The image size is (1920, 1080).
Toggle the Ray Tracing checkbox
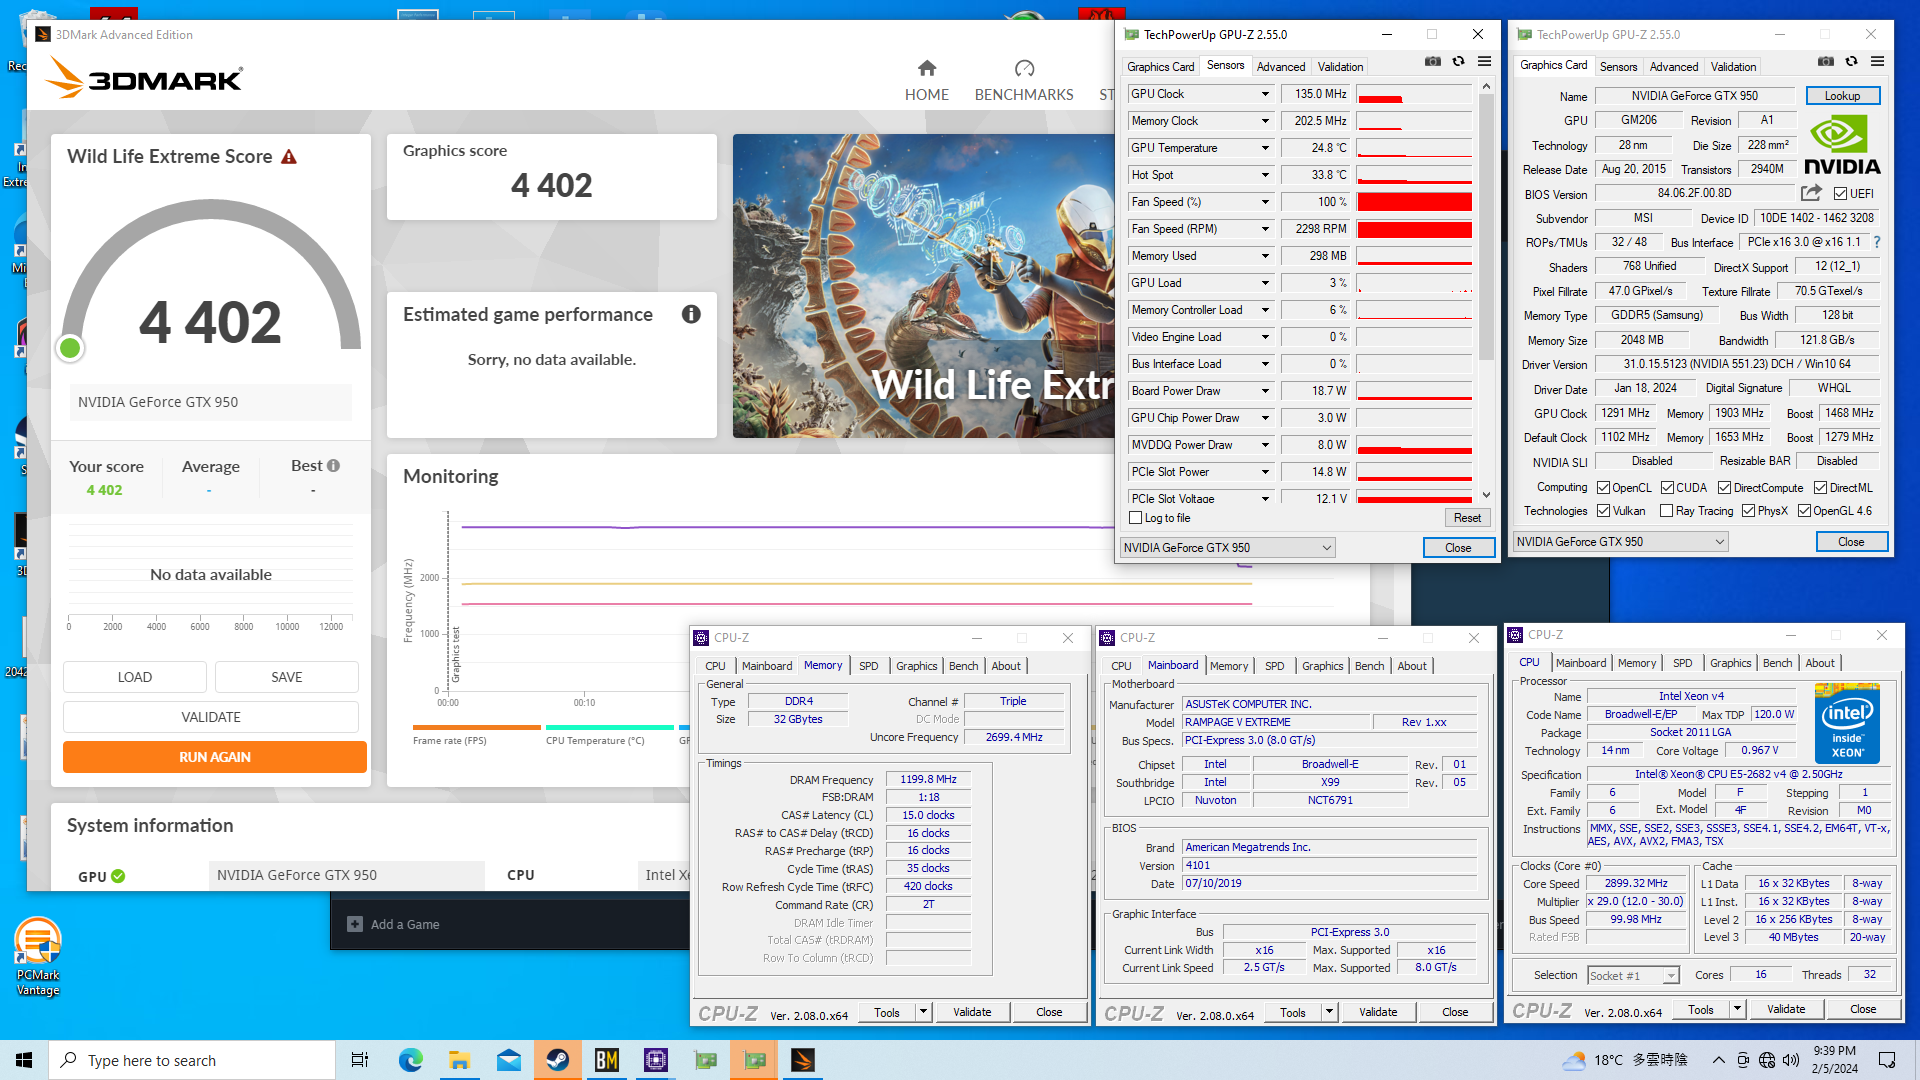[1666, 511]
